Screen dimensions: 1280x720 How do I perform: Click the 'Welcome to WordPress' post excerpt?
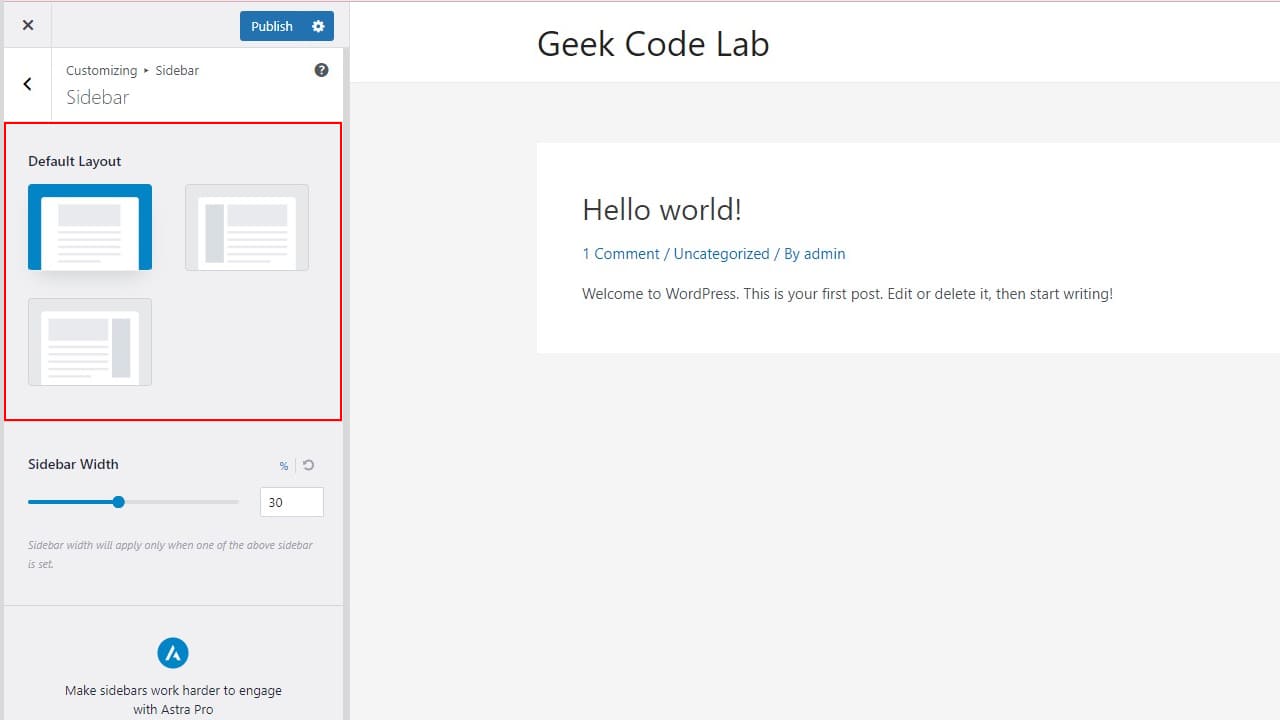click(x=847, y=294)
